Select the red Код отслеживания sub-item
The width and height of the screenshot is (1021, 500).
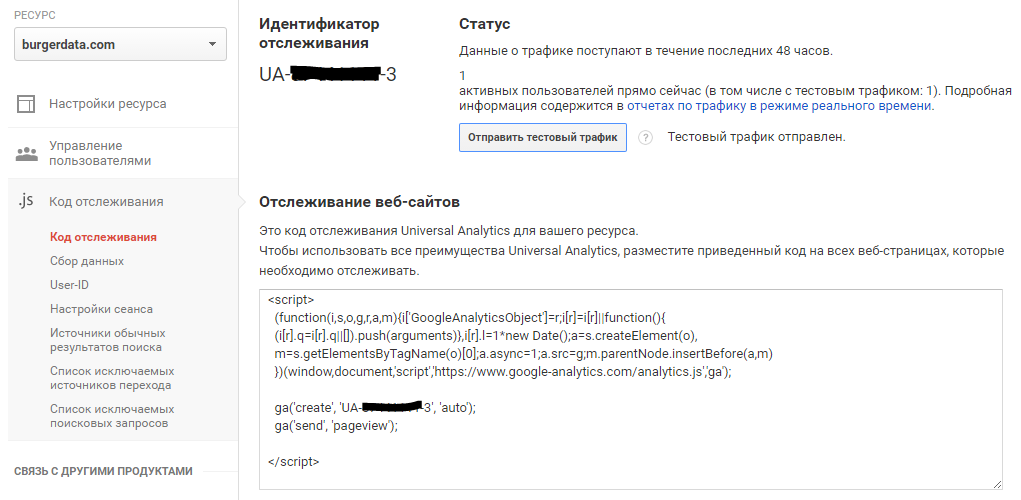tap(103, 237)
